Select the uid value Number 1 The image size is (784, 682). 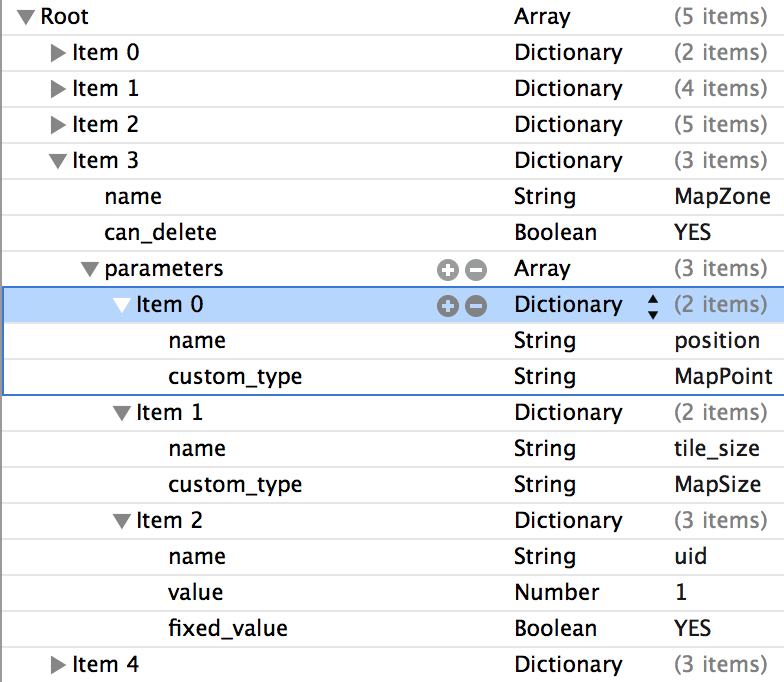680,592
